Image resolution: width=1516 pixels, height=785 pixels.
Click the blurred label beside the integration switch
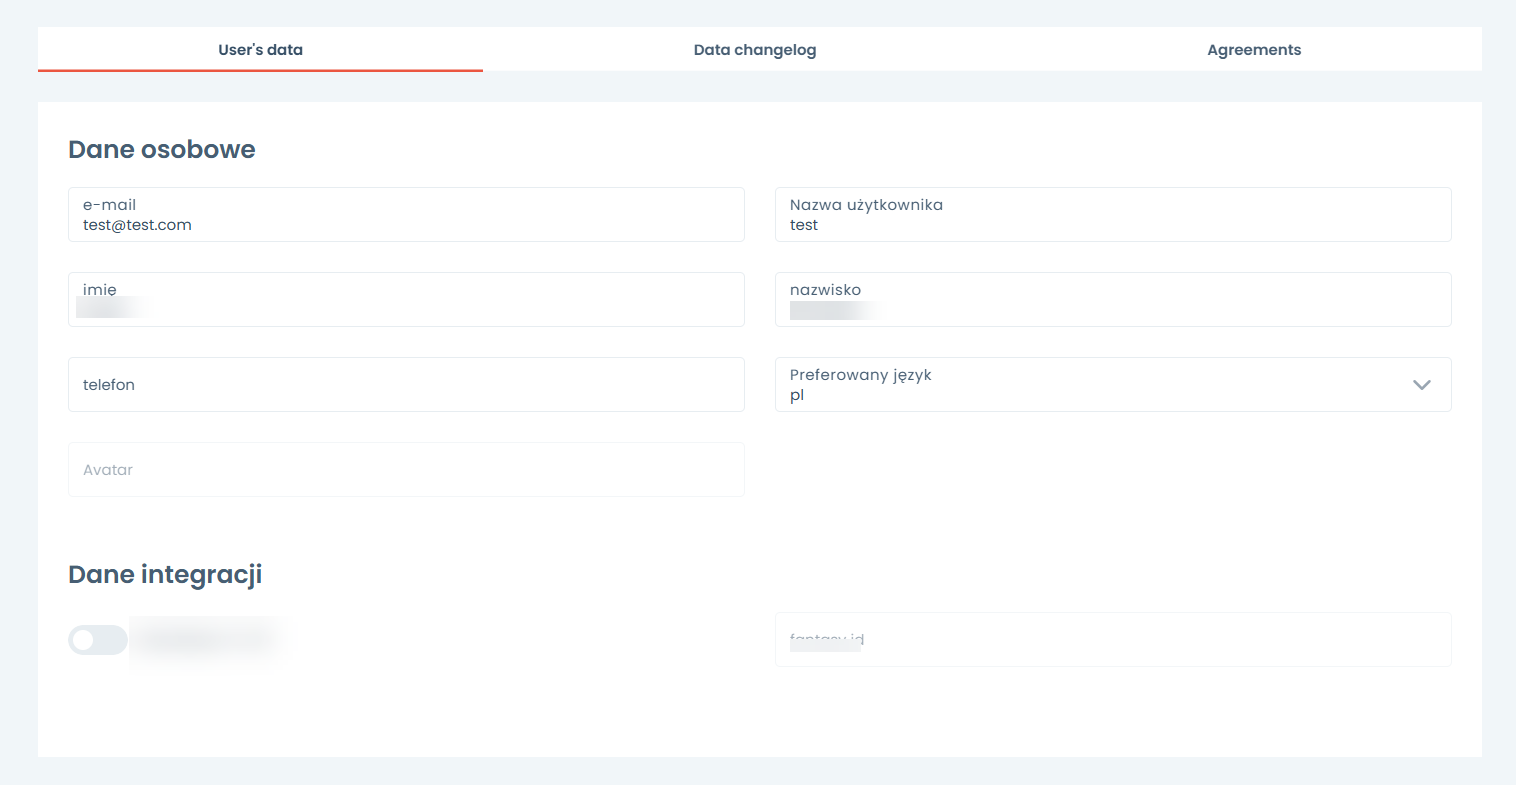pos(205,640)
